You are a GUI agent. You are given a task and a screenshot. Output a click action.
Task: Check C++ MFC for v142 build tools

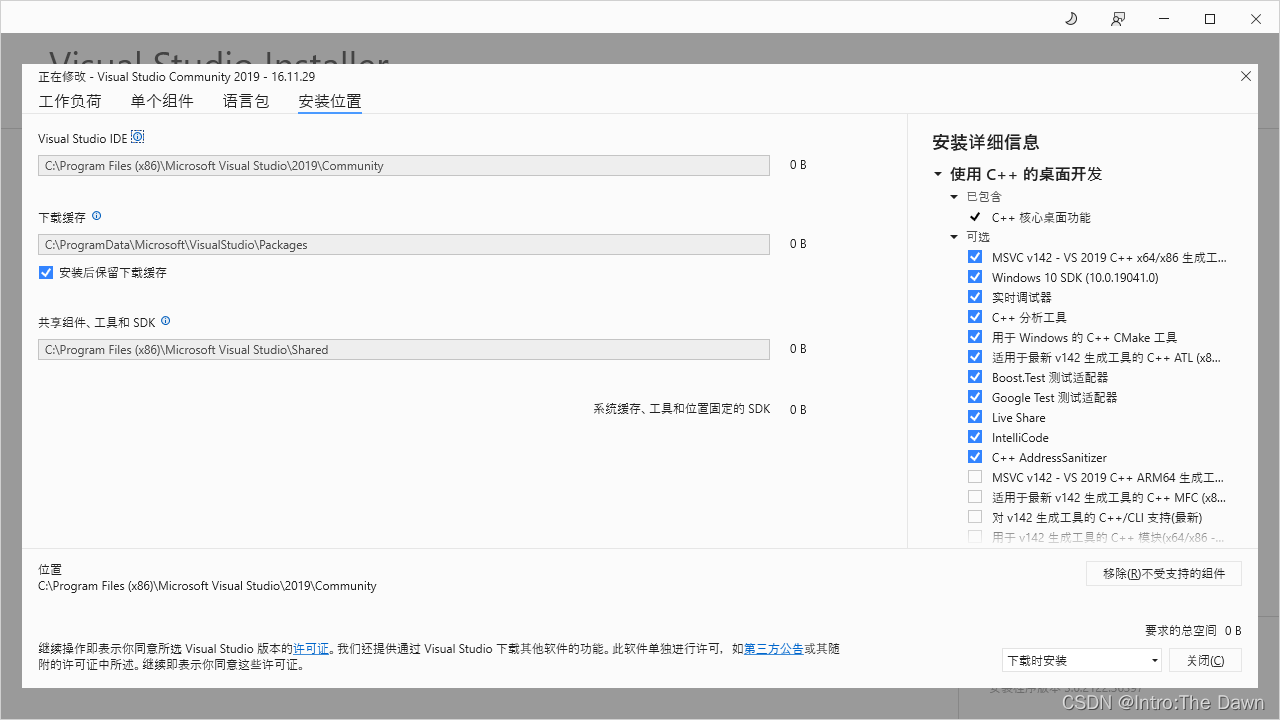pos(975,497)
